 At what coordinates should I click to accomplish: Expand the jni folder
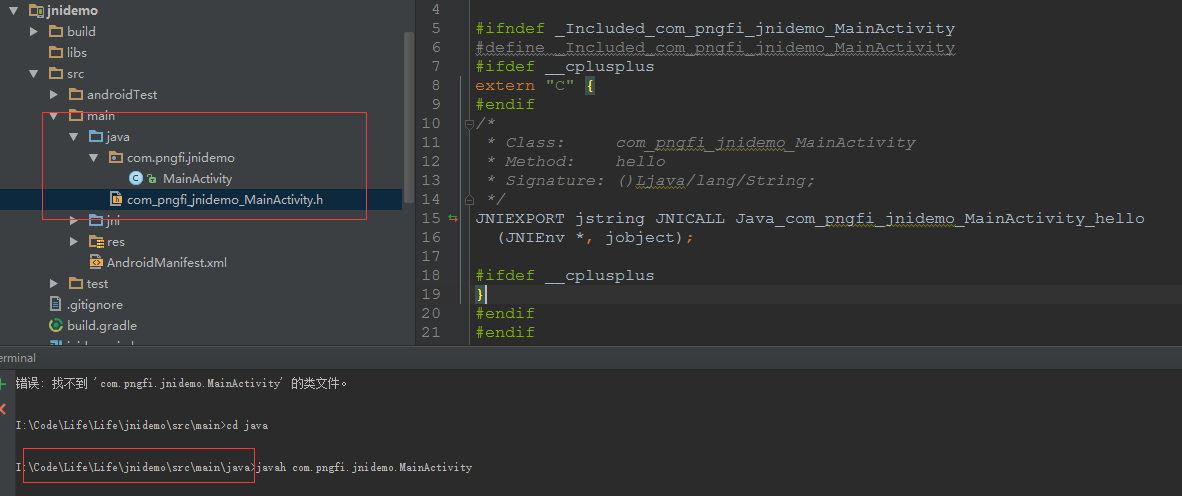pyautogui.click(x=74, y=221)
